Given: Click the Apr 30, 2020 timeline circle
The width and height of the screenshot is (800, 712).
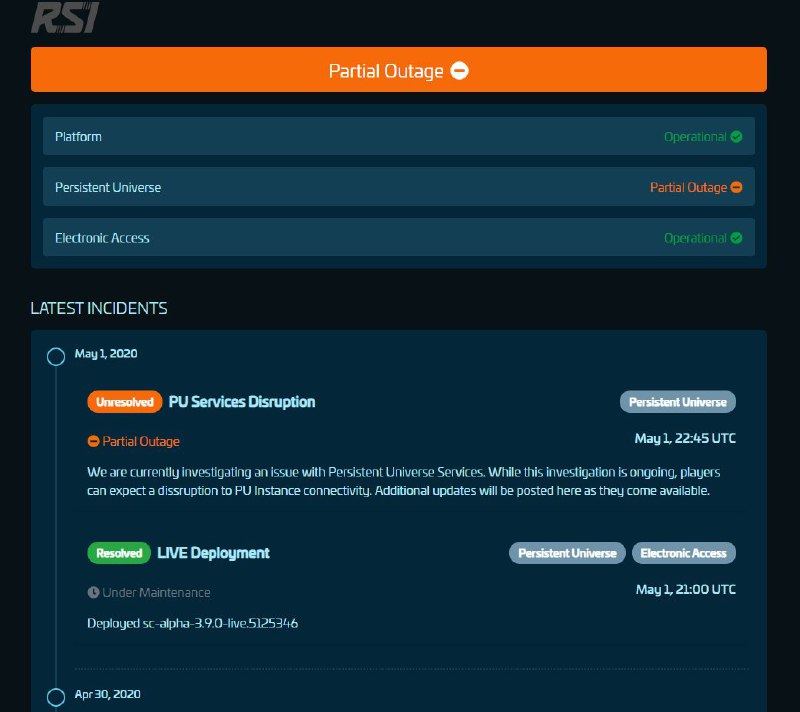Looking at the screenshot, I should pos(56,695).
